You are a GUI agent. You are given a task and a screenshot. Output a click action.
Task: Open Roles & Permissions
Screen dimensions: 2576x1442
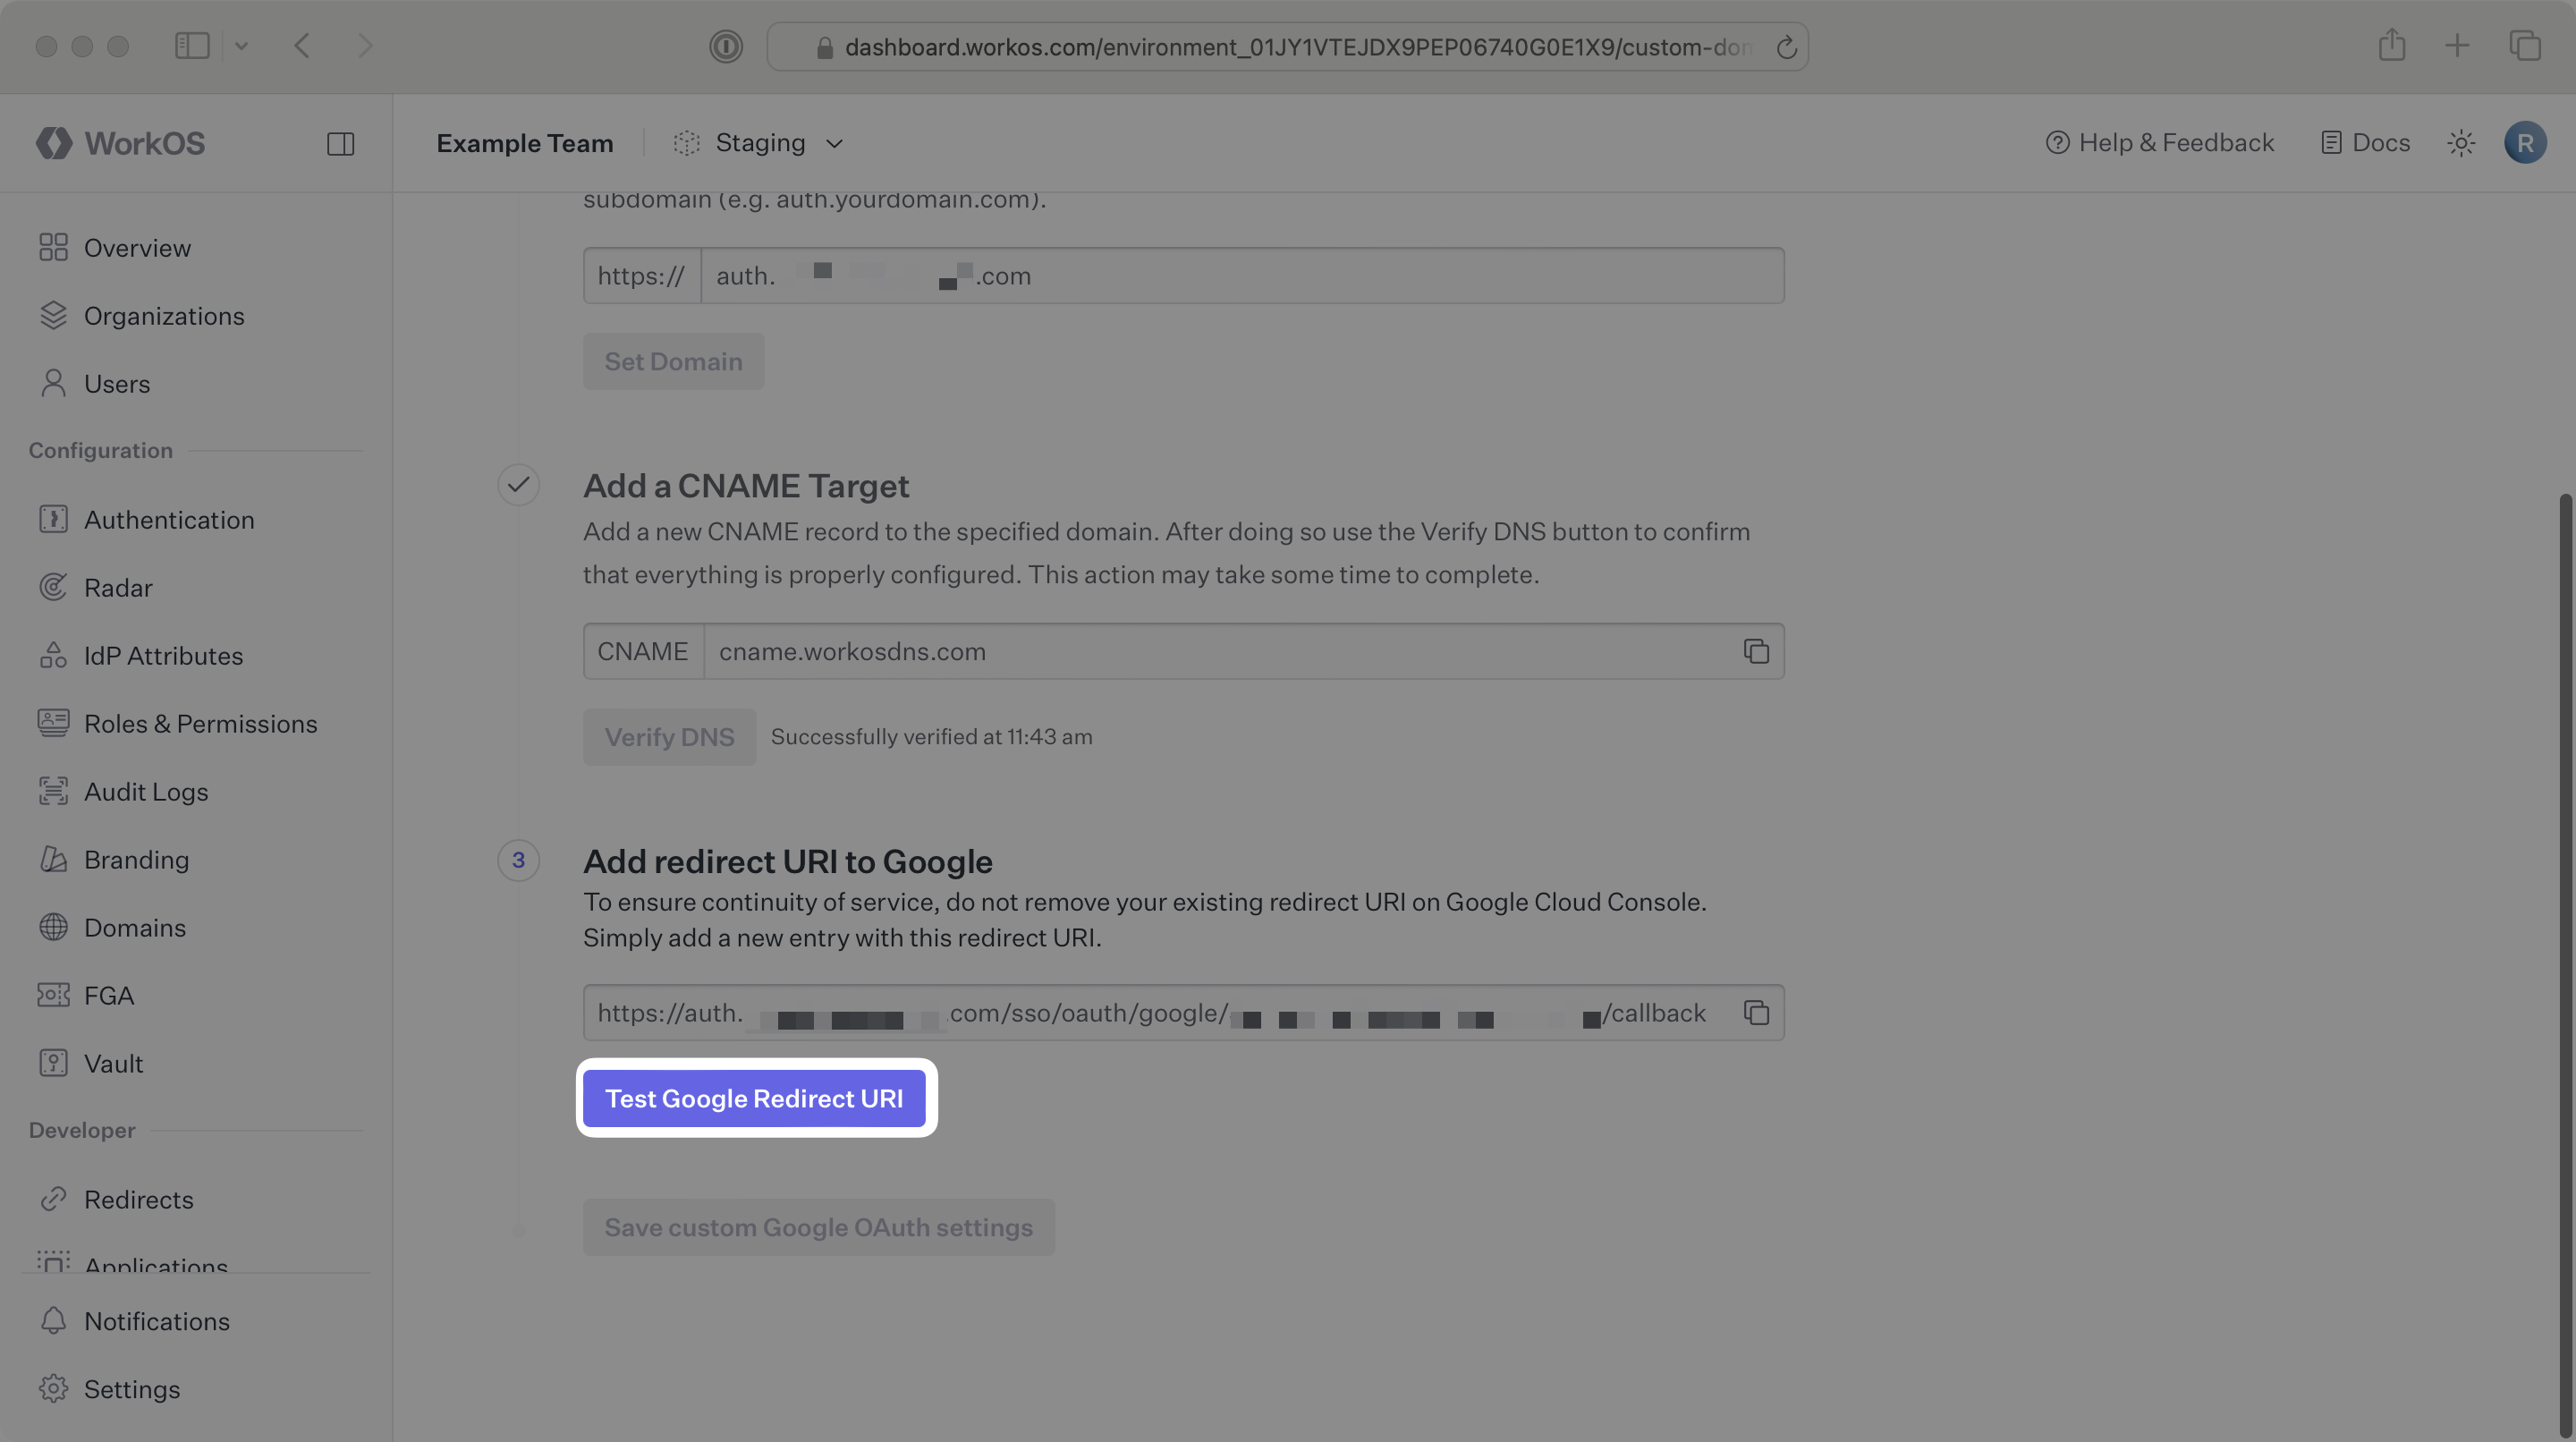(200, 723)
